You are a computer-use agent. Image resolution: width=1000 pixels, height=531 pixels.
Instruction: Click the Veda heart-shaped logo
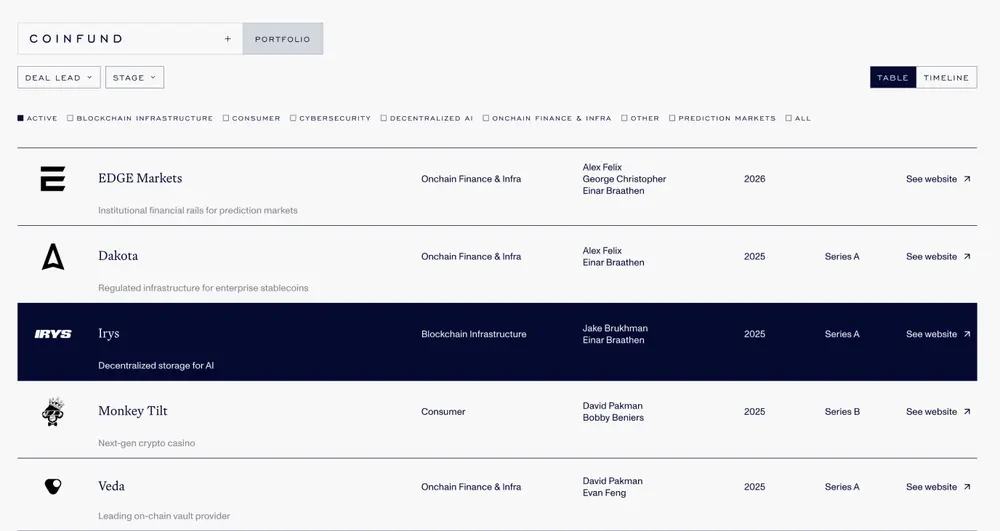click(x=53, y=486)
